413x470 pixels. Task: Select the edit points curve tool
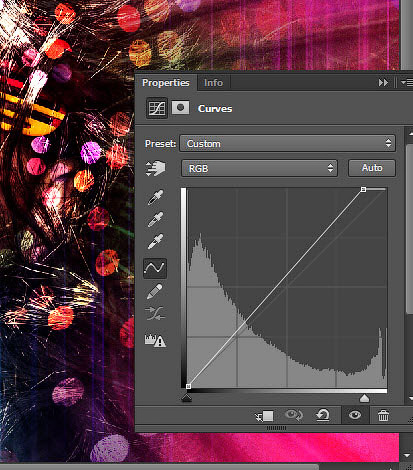pyautogui.click(x=155, y=268)
